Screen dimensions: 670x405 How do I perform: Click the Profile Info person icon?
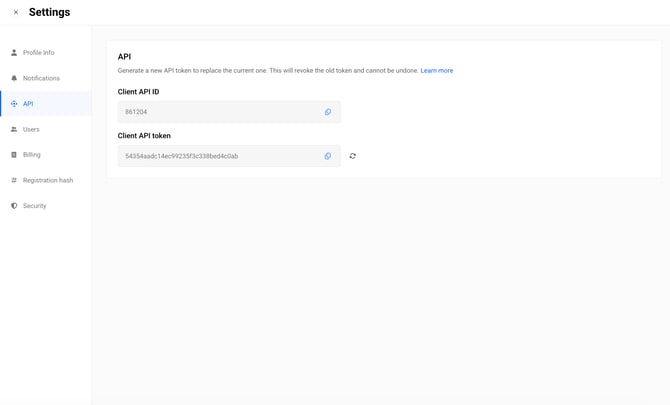pyautogui.click(x=14, y=53)
